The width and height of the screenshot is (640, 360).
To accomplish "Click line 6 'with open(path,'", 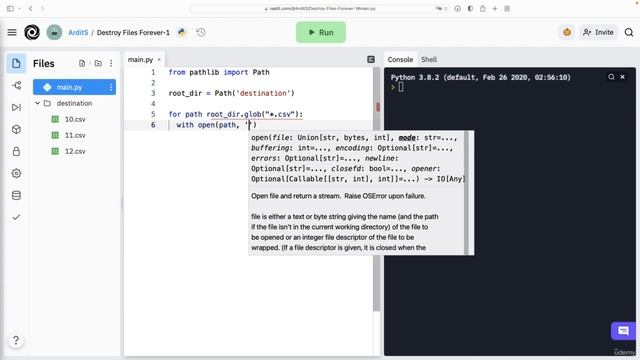I will coord(216,124).
